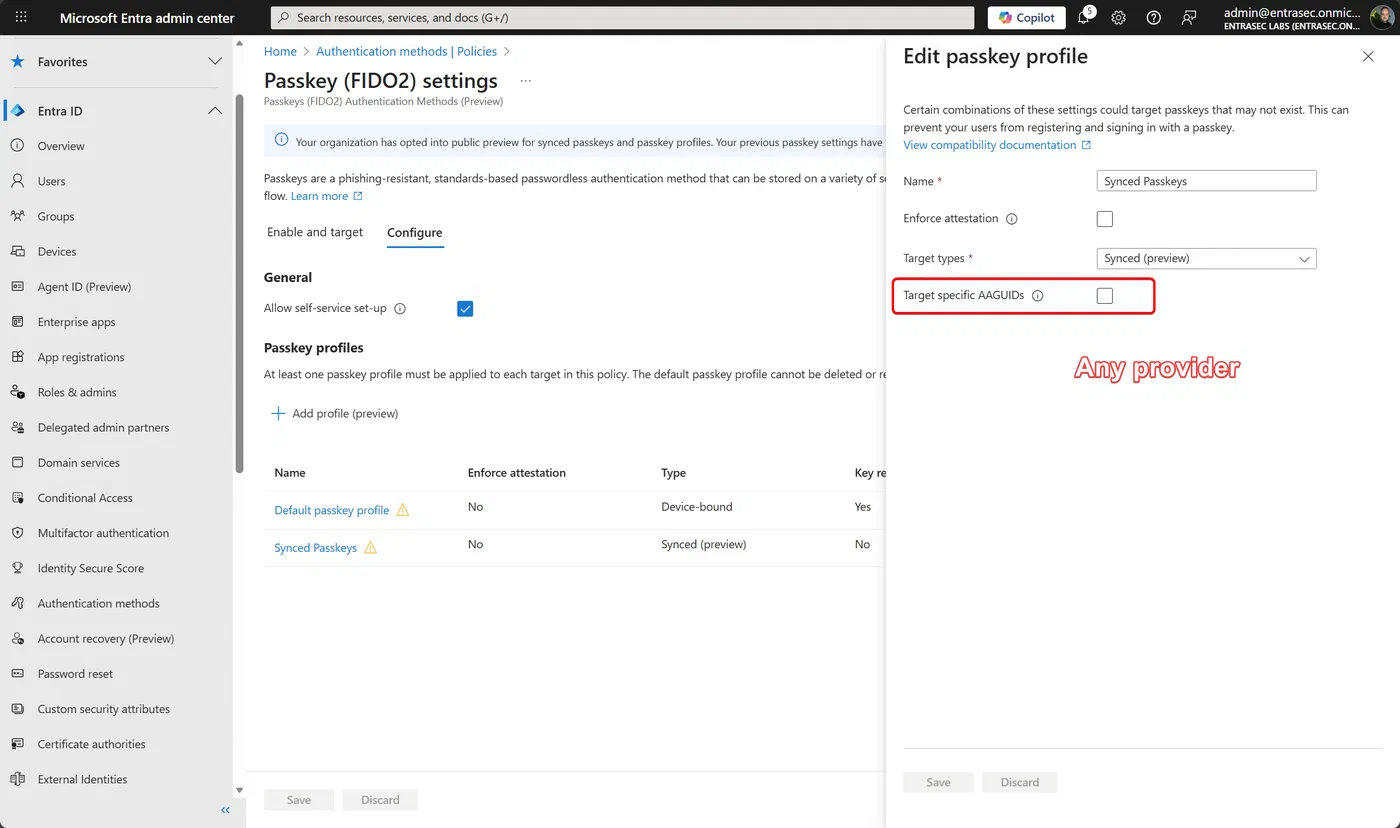Open the Synced Passkeys profile link

pos(316,548)
